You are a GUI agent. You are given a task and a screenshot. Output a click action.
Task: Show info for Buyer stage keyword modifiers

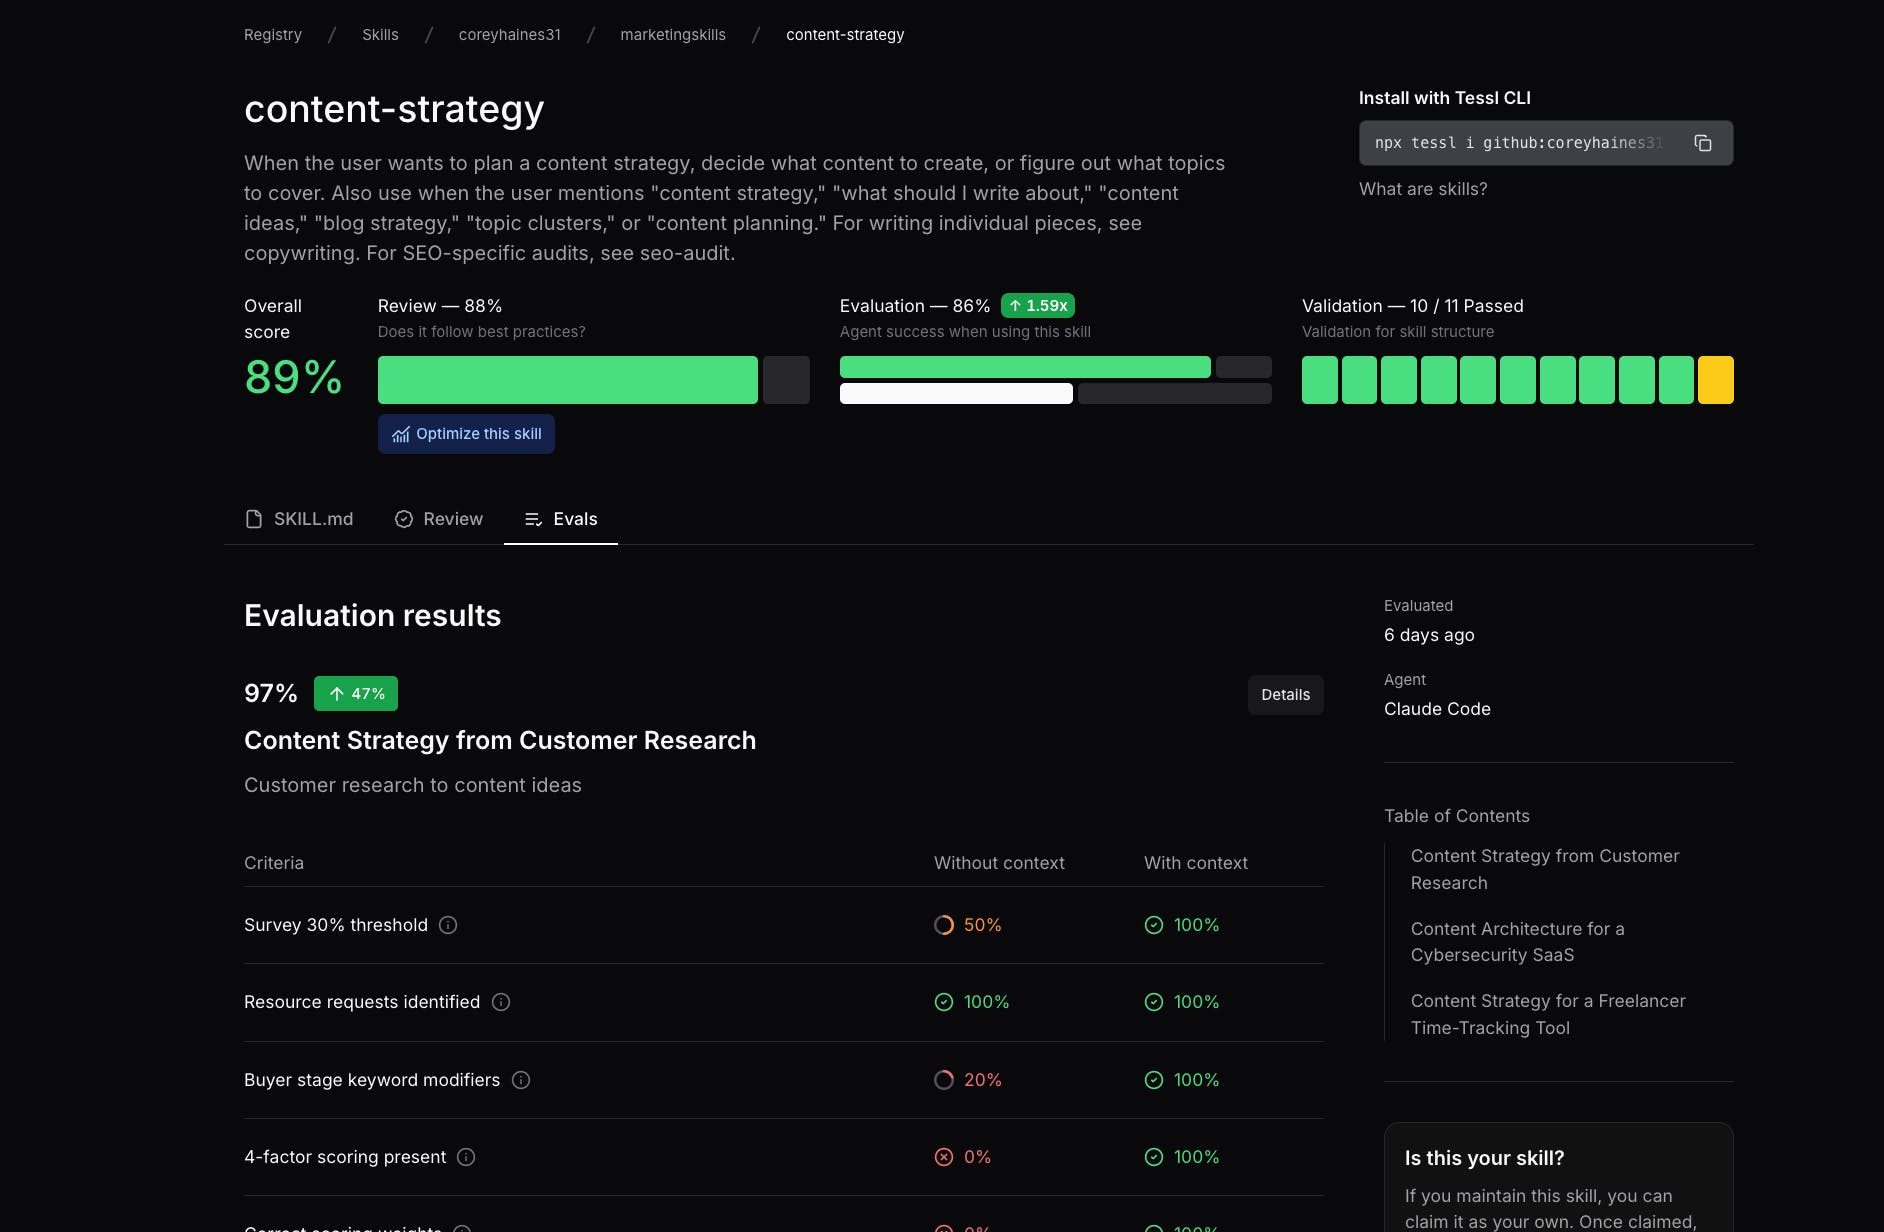[521, 1080]
